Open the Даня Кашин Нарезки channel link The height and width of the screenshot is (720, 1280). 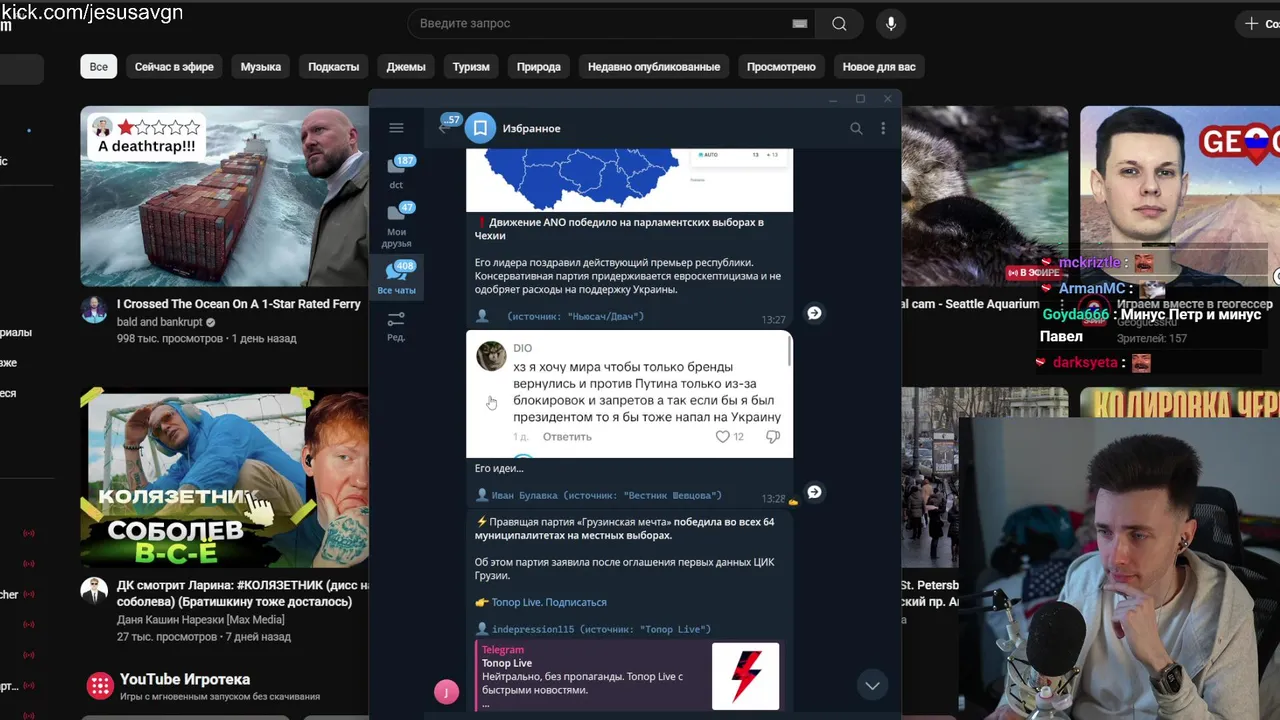[201, 620]
